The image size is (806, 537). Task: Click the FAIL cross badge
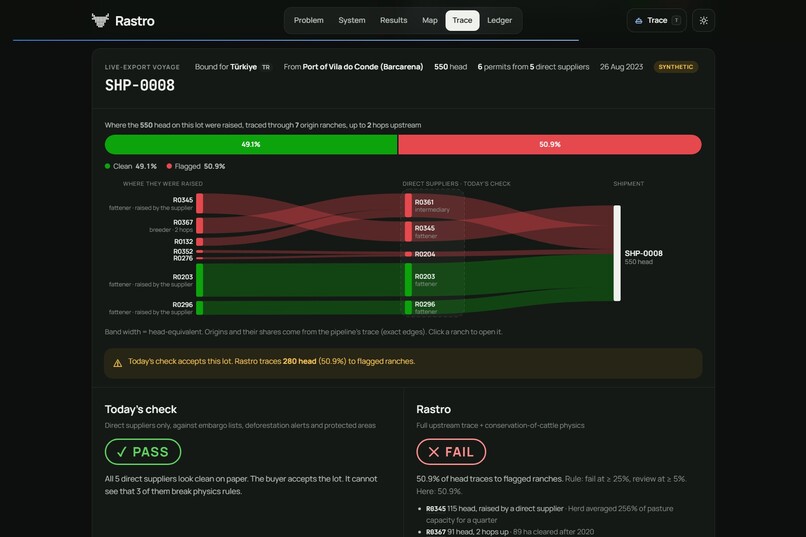(451, 452)
